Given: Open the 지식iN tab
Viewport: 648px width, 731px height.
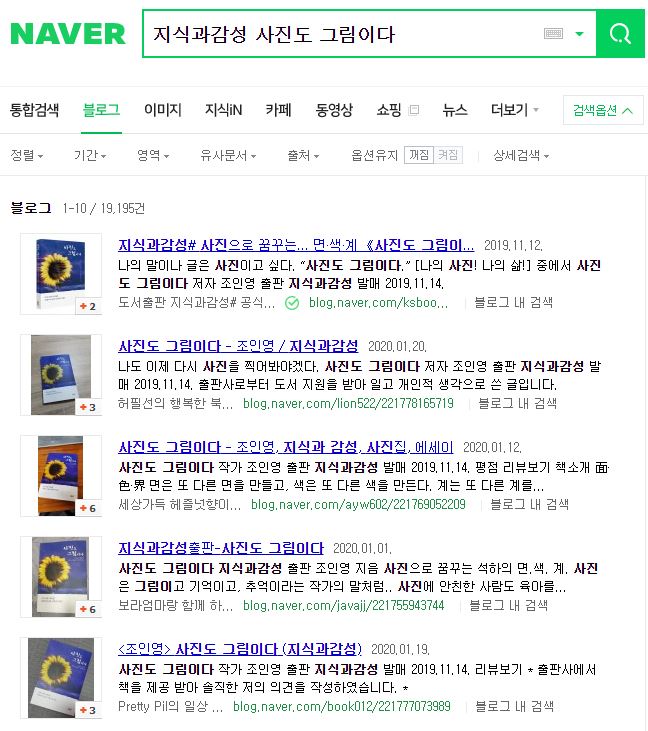Looking at the screenshot, I should (x=224, y=110).
